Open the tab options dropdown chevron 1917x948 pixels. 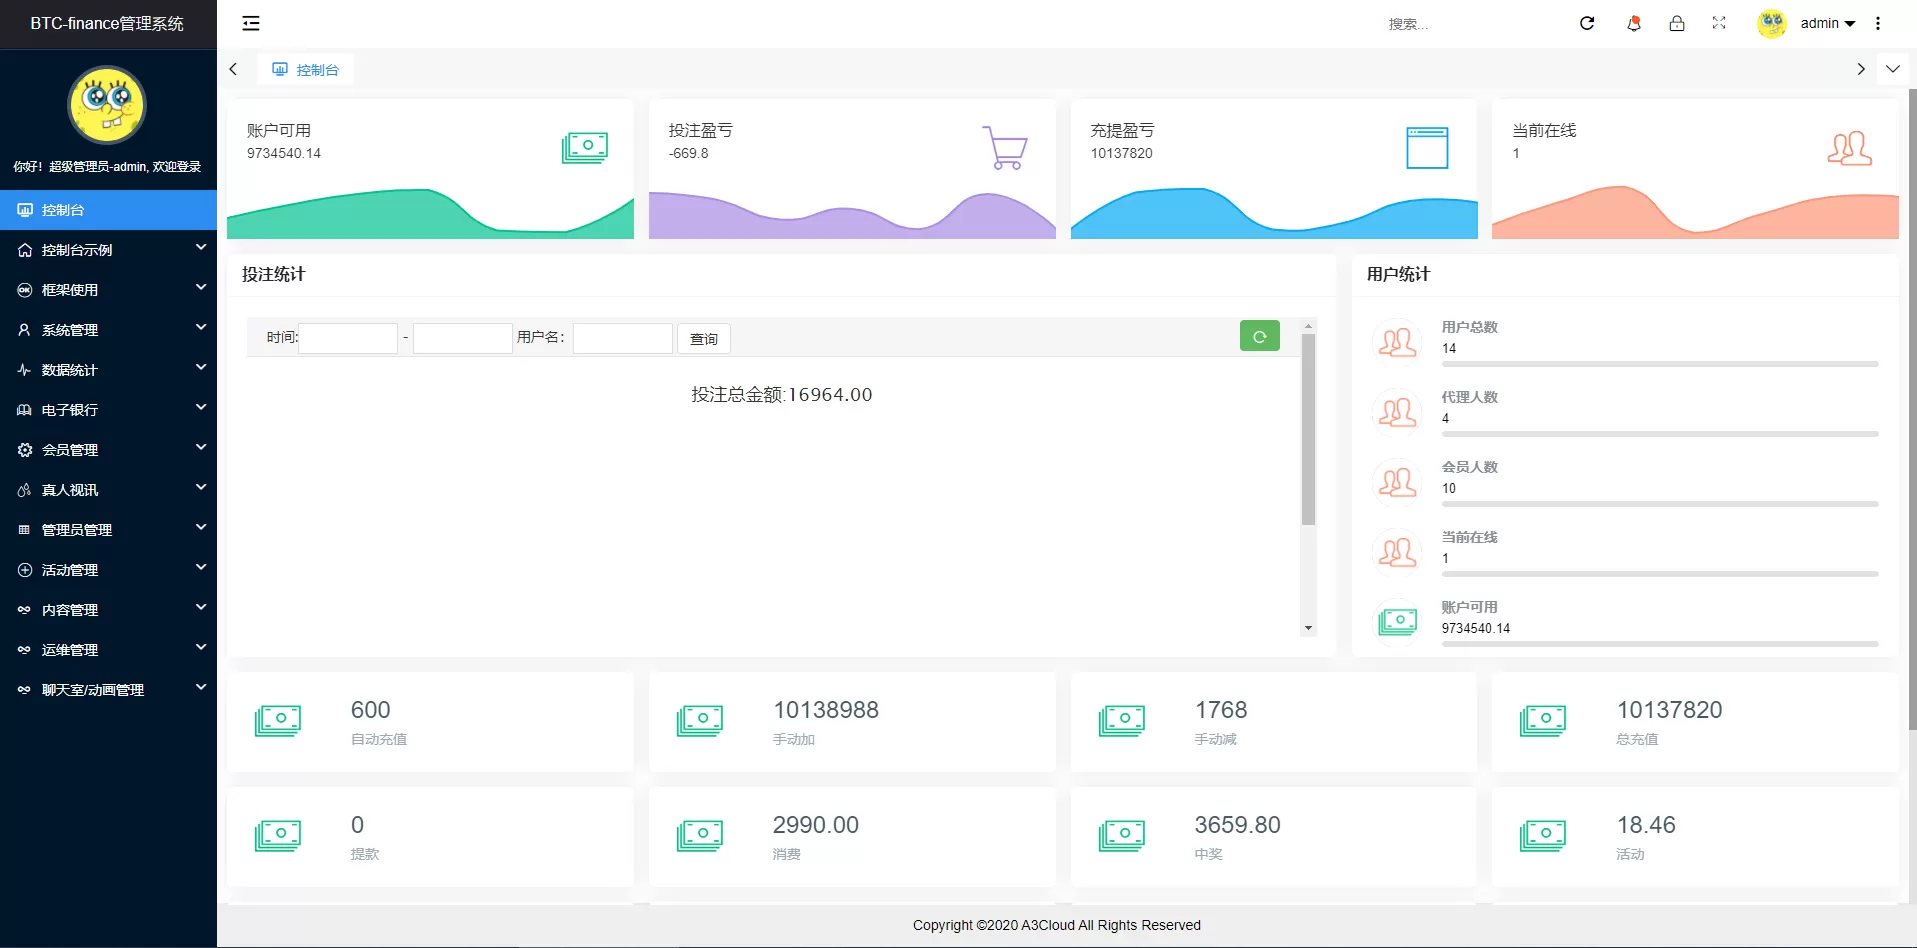coord(1893,69)
